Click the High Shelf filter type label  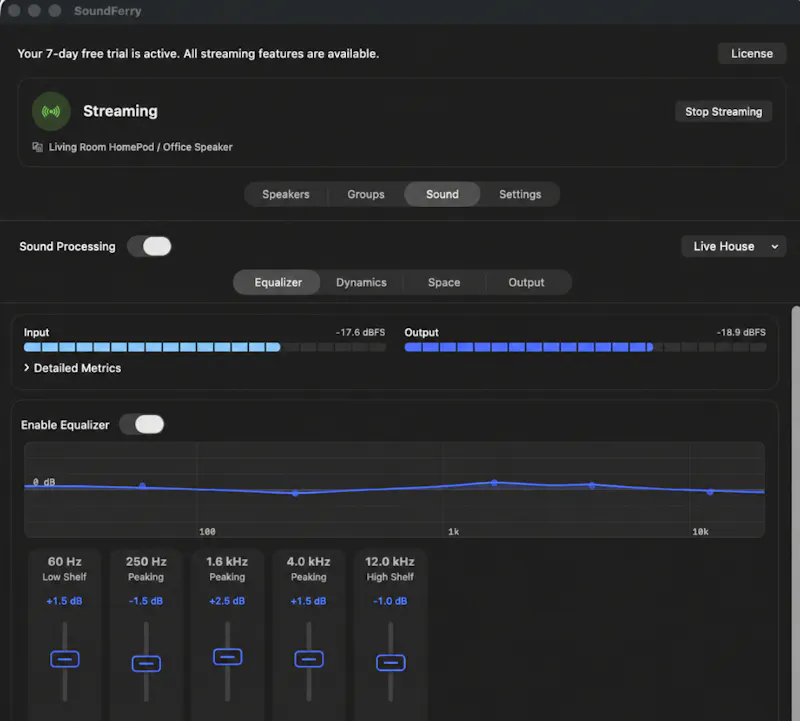pyautogui.click(x=390, y=577)
